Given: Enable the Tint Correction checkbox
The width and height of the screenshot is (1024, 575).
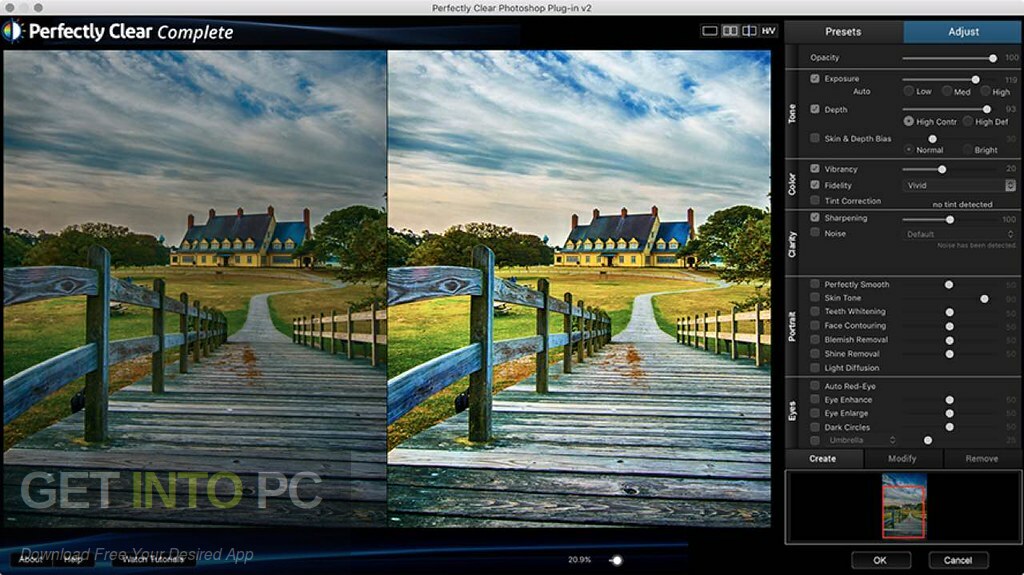Looking at the screenshot, I should tap(815, 201).
